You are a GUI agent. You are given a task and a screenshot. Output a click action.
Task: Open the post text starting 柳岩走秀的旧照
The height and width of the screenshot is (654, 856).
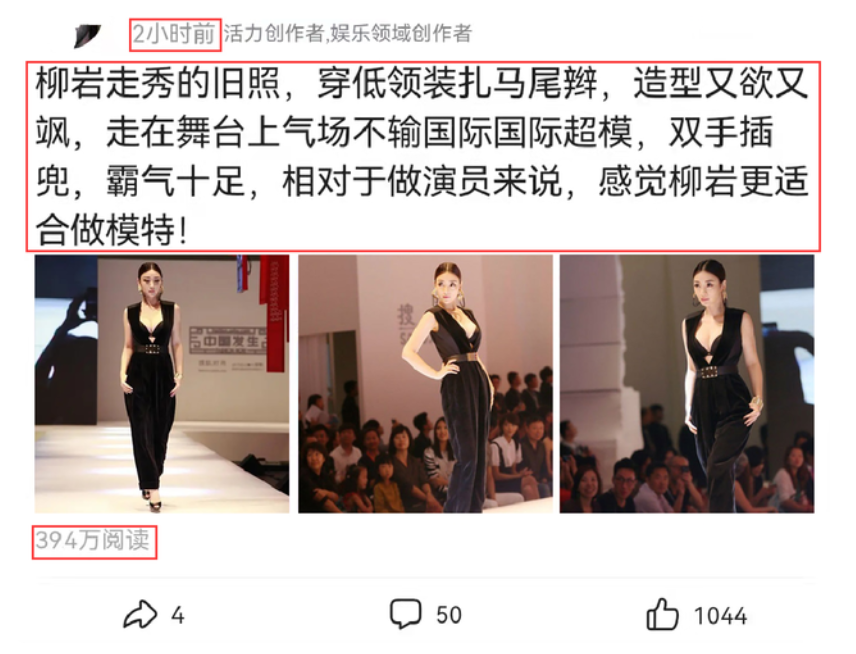coord(423,156)
